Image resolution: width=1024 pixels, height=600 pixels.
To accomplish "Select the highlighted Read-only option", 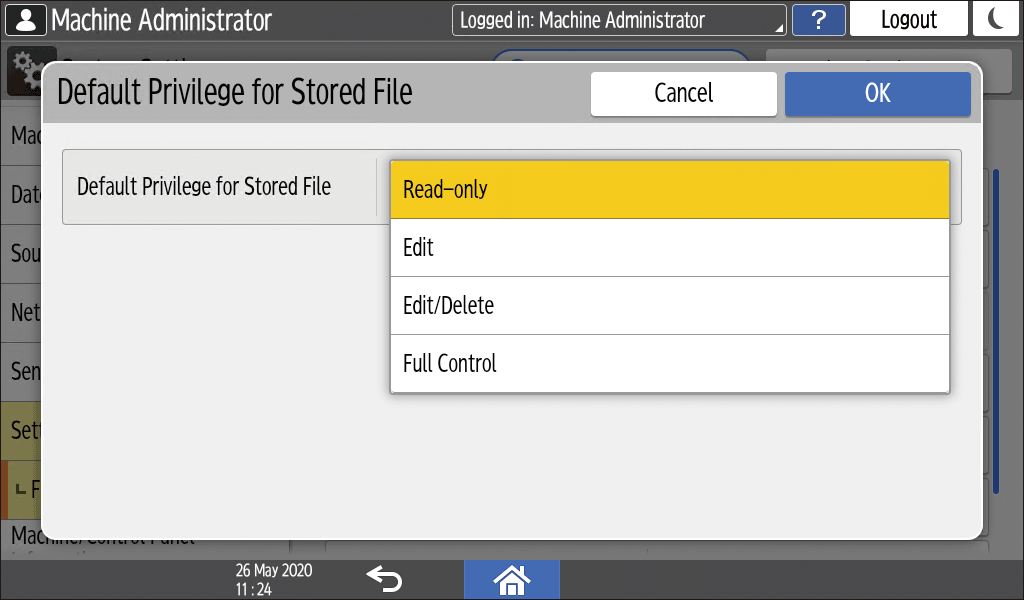I will (x=669, y=189).
